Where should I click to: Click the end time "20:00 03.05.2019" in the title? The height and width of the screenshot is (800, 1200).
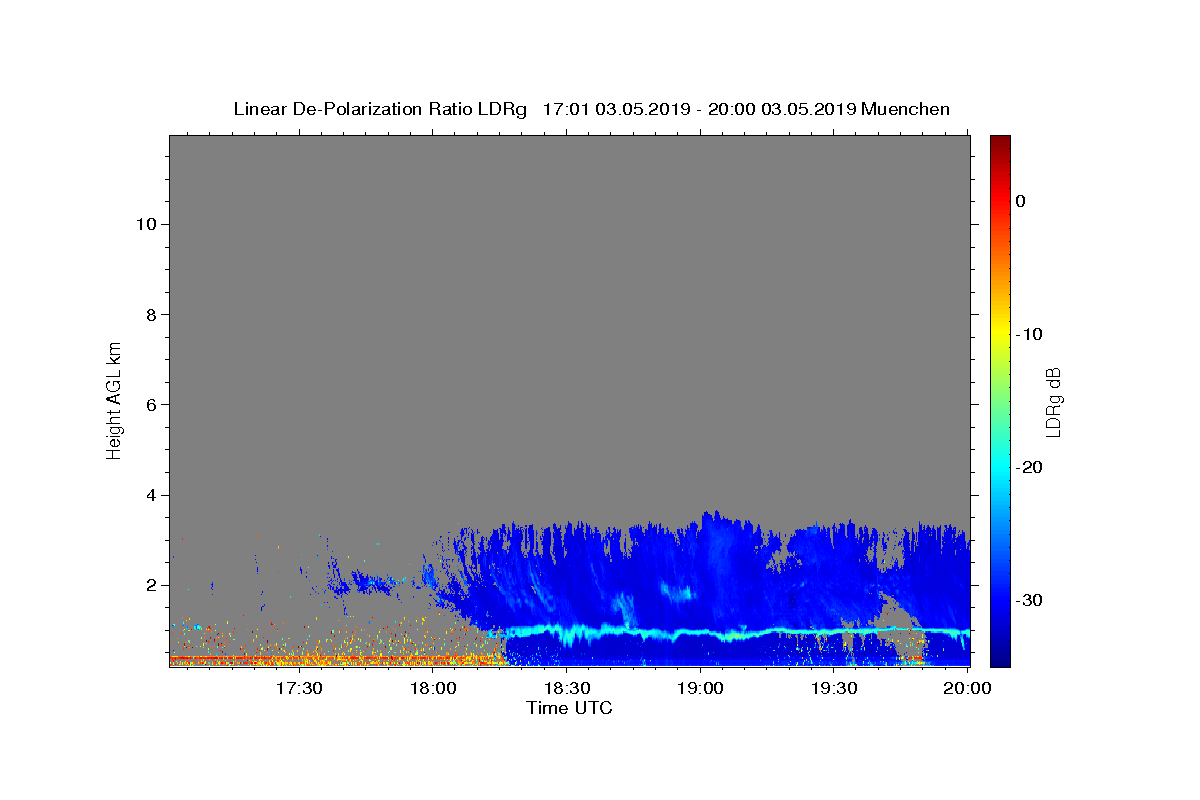click(x=782, y=109)
